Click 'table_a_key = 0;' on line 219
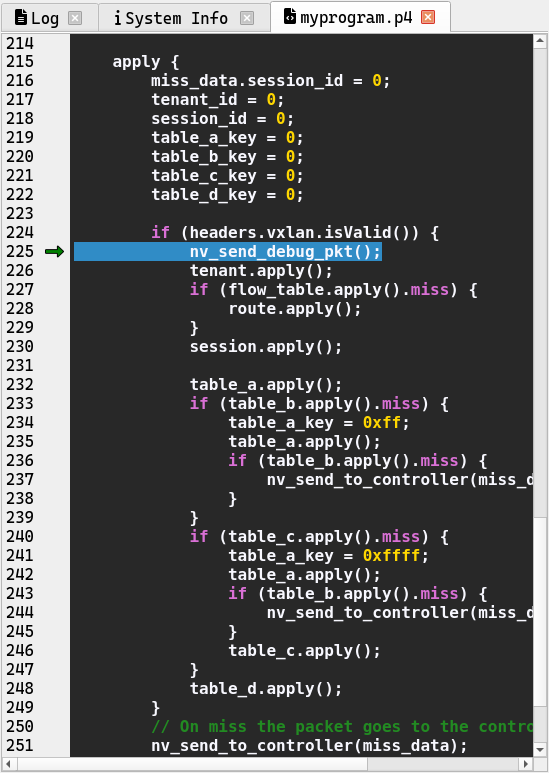549x773 pixels. click(227, 138)
